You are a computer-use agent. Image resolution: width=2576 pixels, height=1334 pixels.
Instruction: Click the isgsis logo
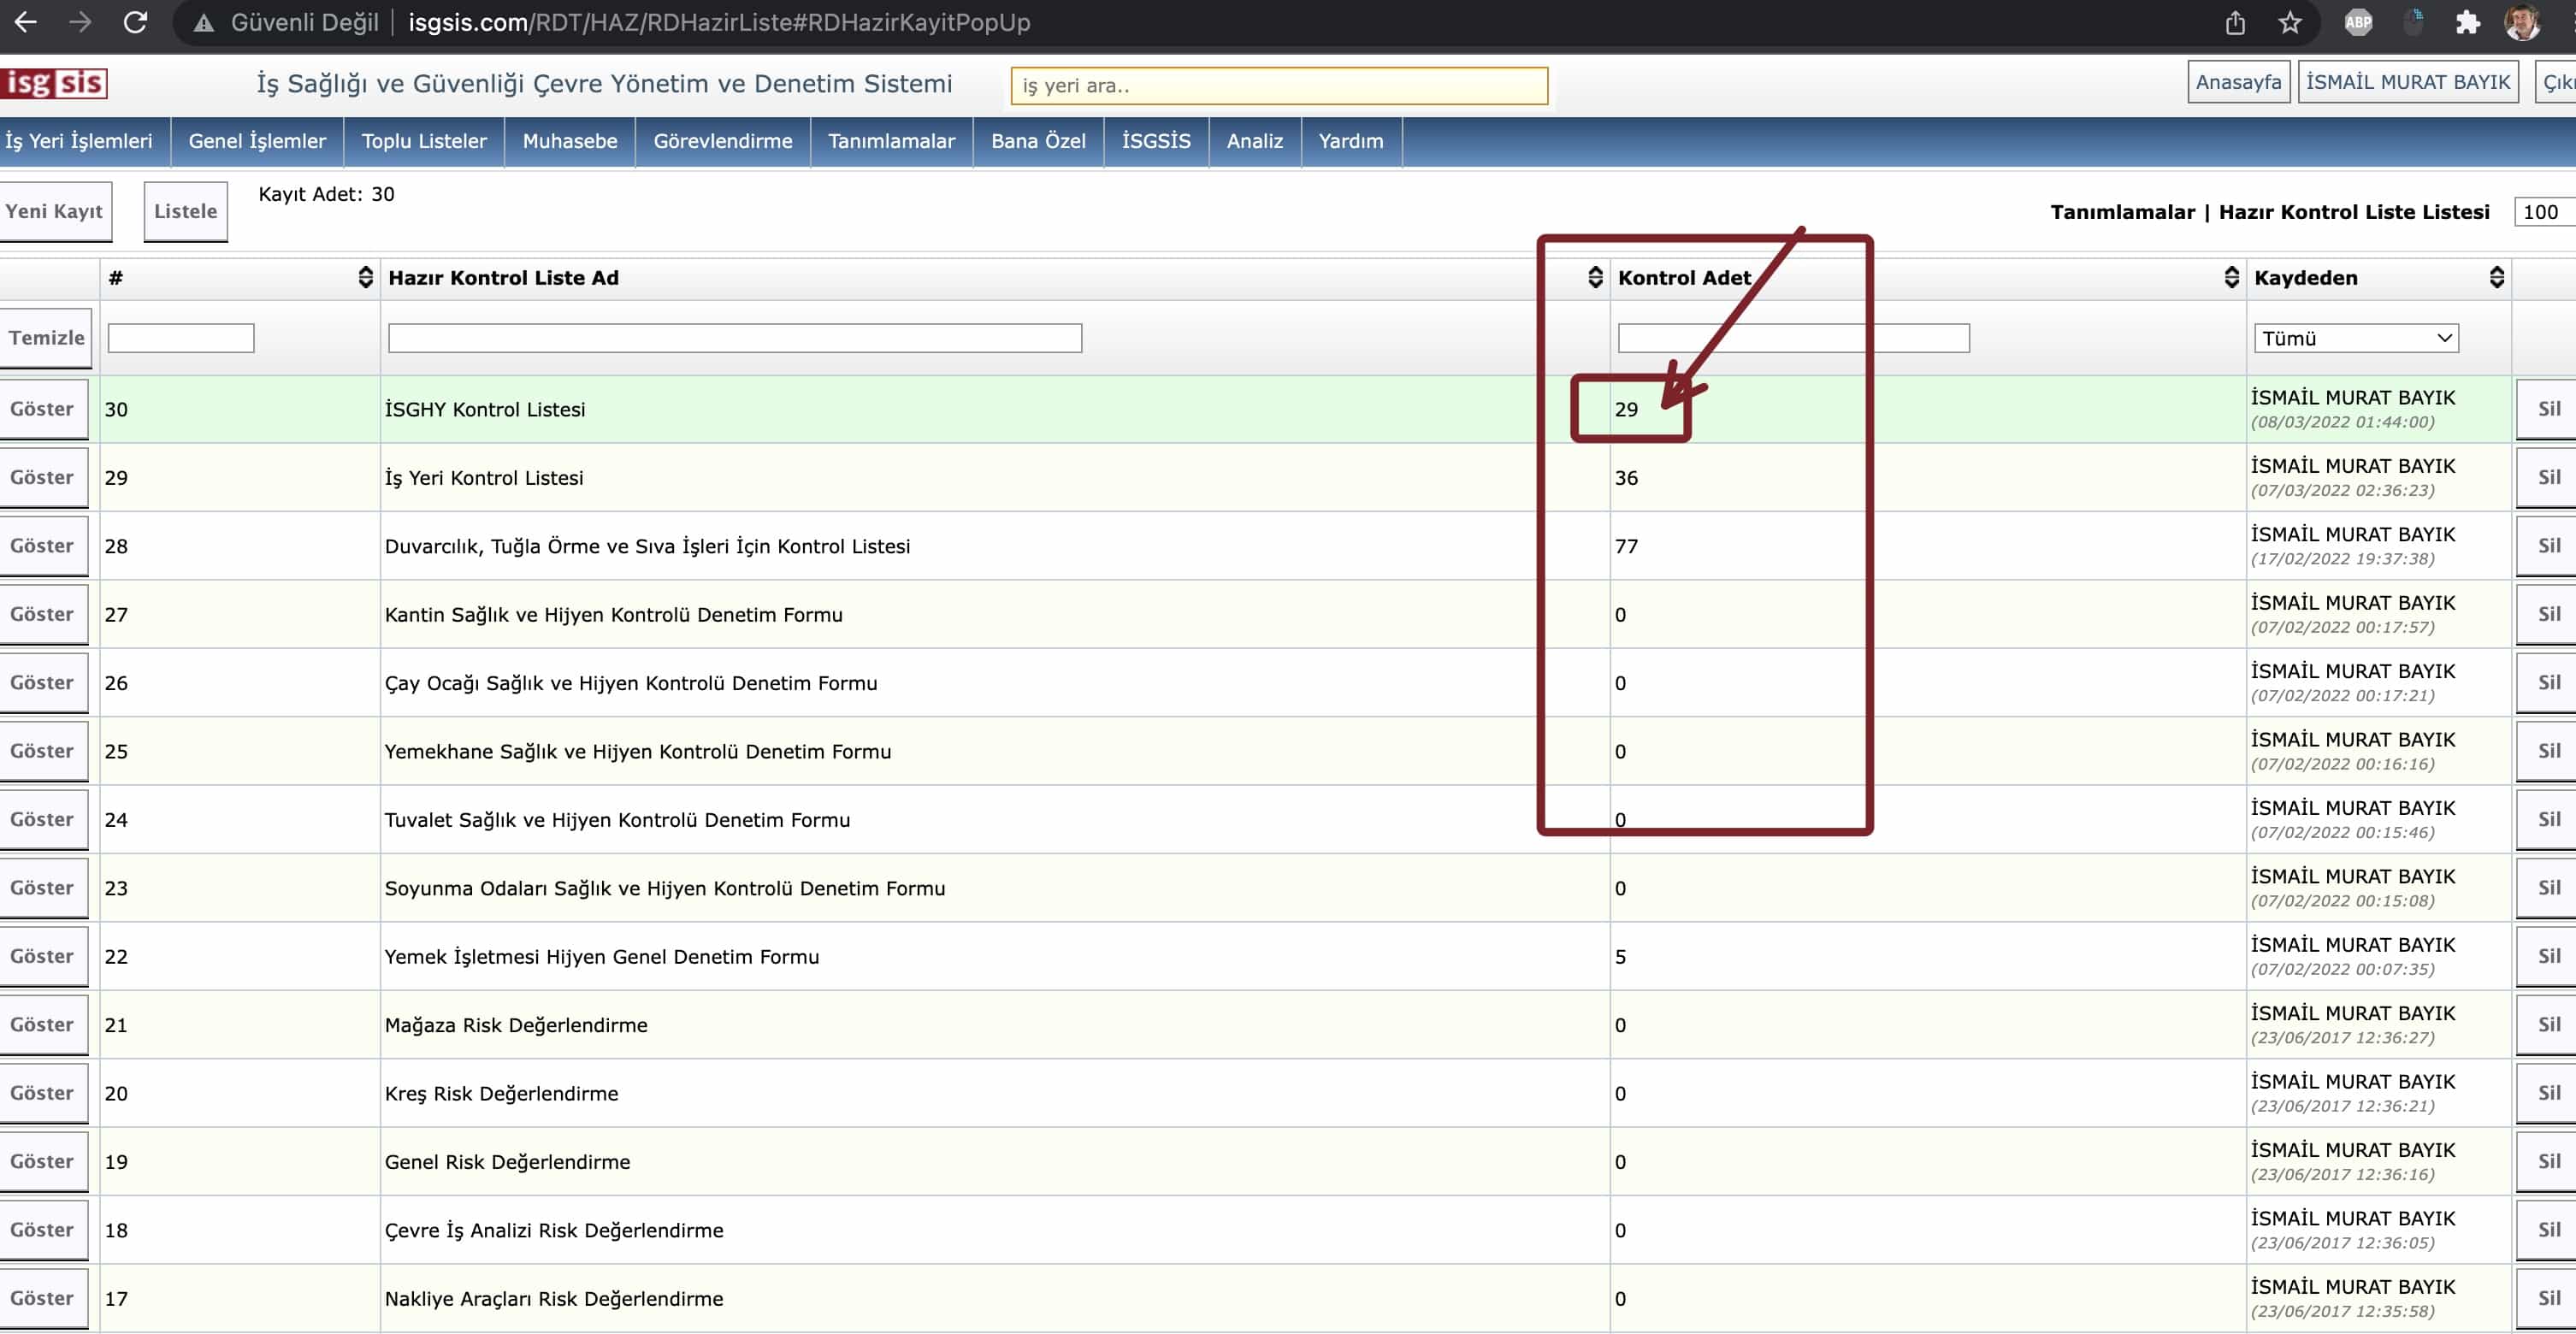(x=54, y=83)
